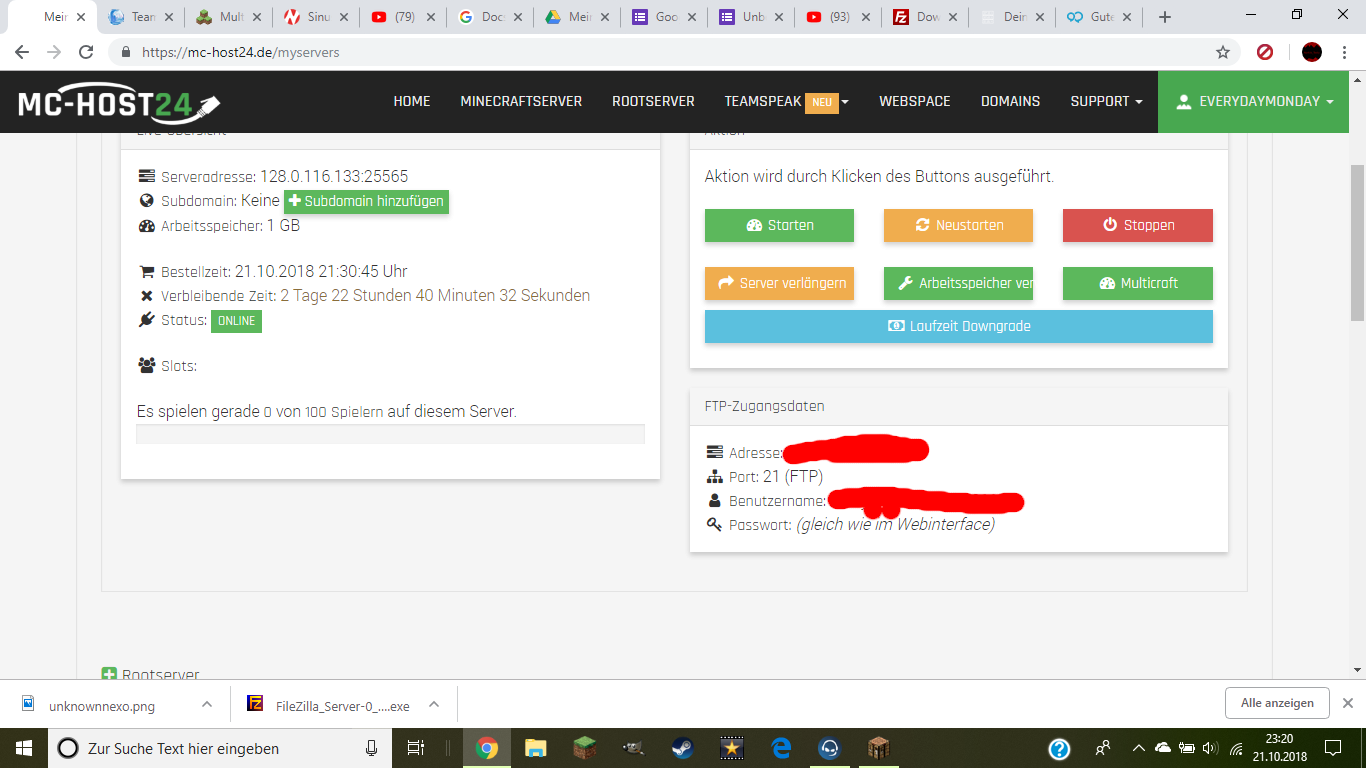The image size is (1366, 768).
Task: Click the wrench icon next to Status
Action: pos(145,320)
